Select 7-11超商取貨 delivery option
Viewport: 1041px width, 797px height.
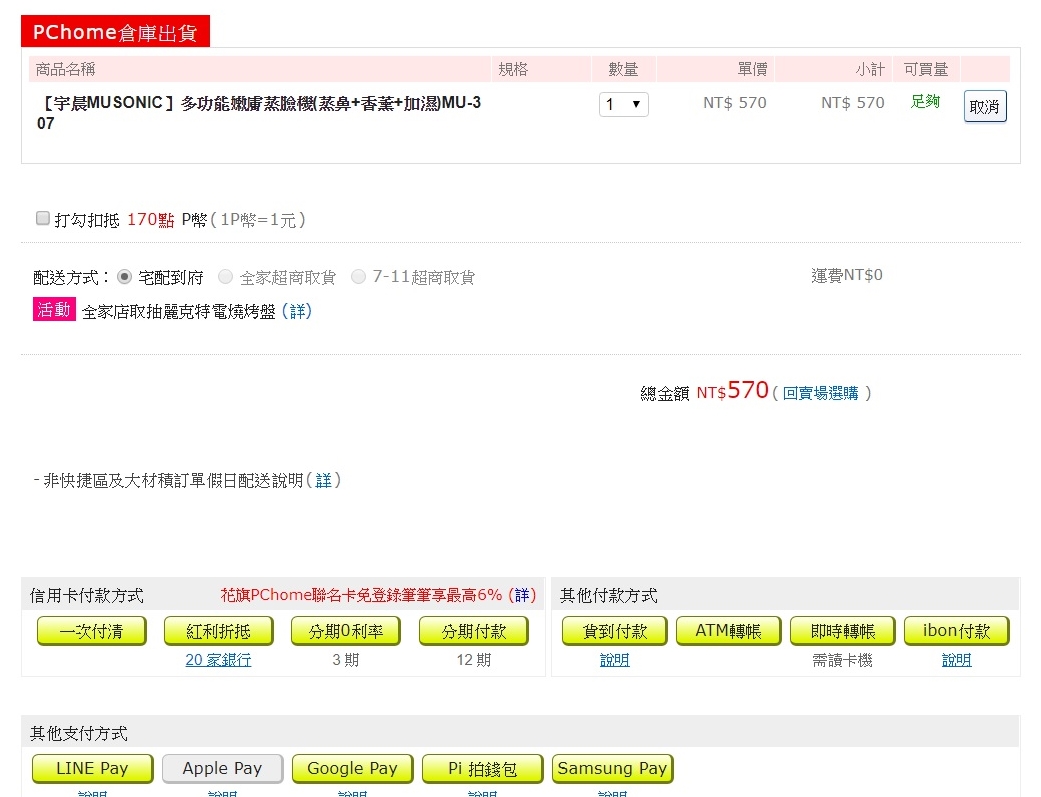pos(359,277)
